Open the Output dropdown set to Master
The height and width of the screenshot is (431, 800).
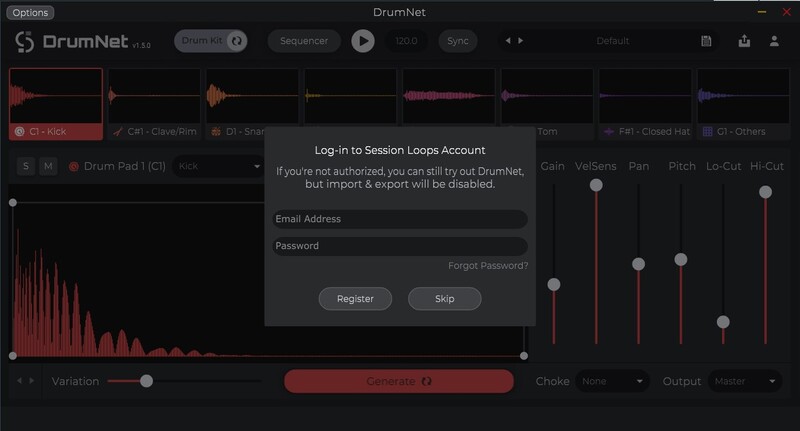coord(745,381)
